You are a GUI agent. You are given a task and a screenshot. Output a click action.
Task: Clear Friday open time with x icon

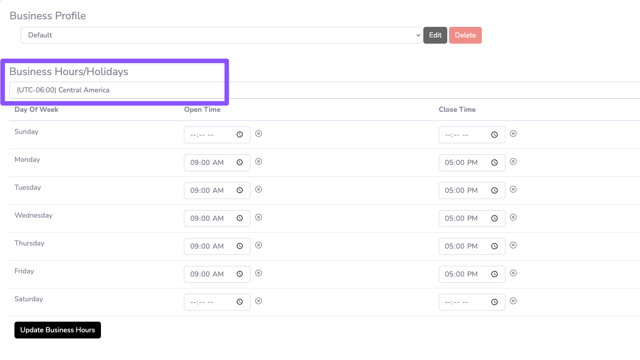pyautogui.click(x=258, y=273)
